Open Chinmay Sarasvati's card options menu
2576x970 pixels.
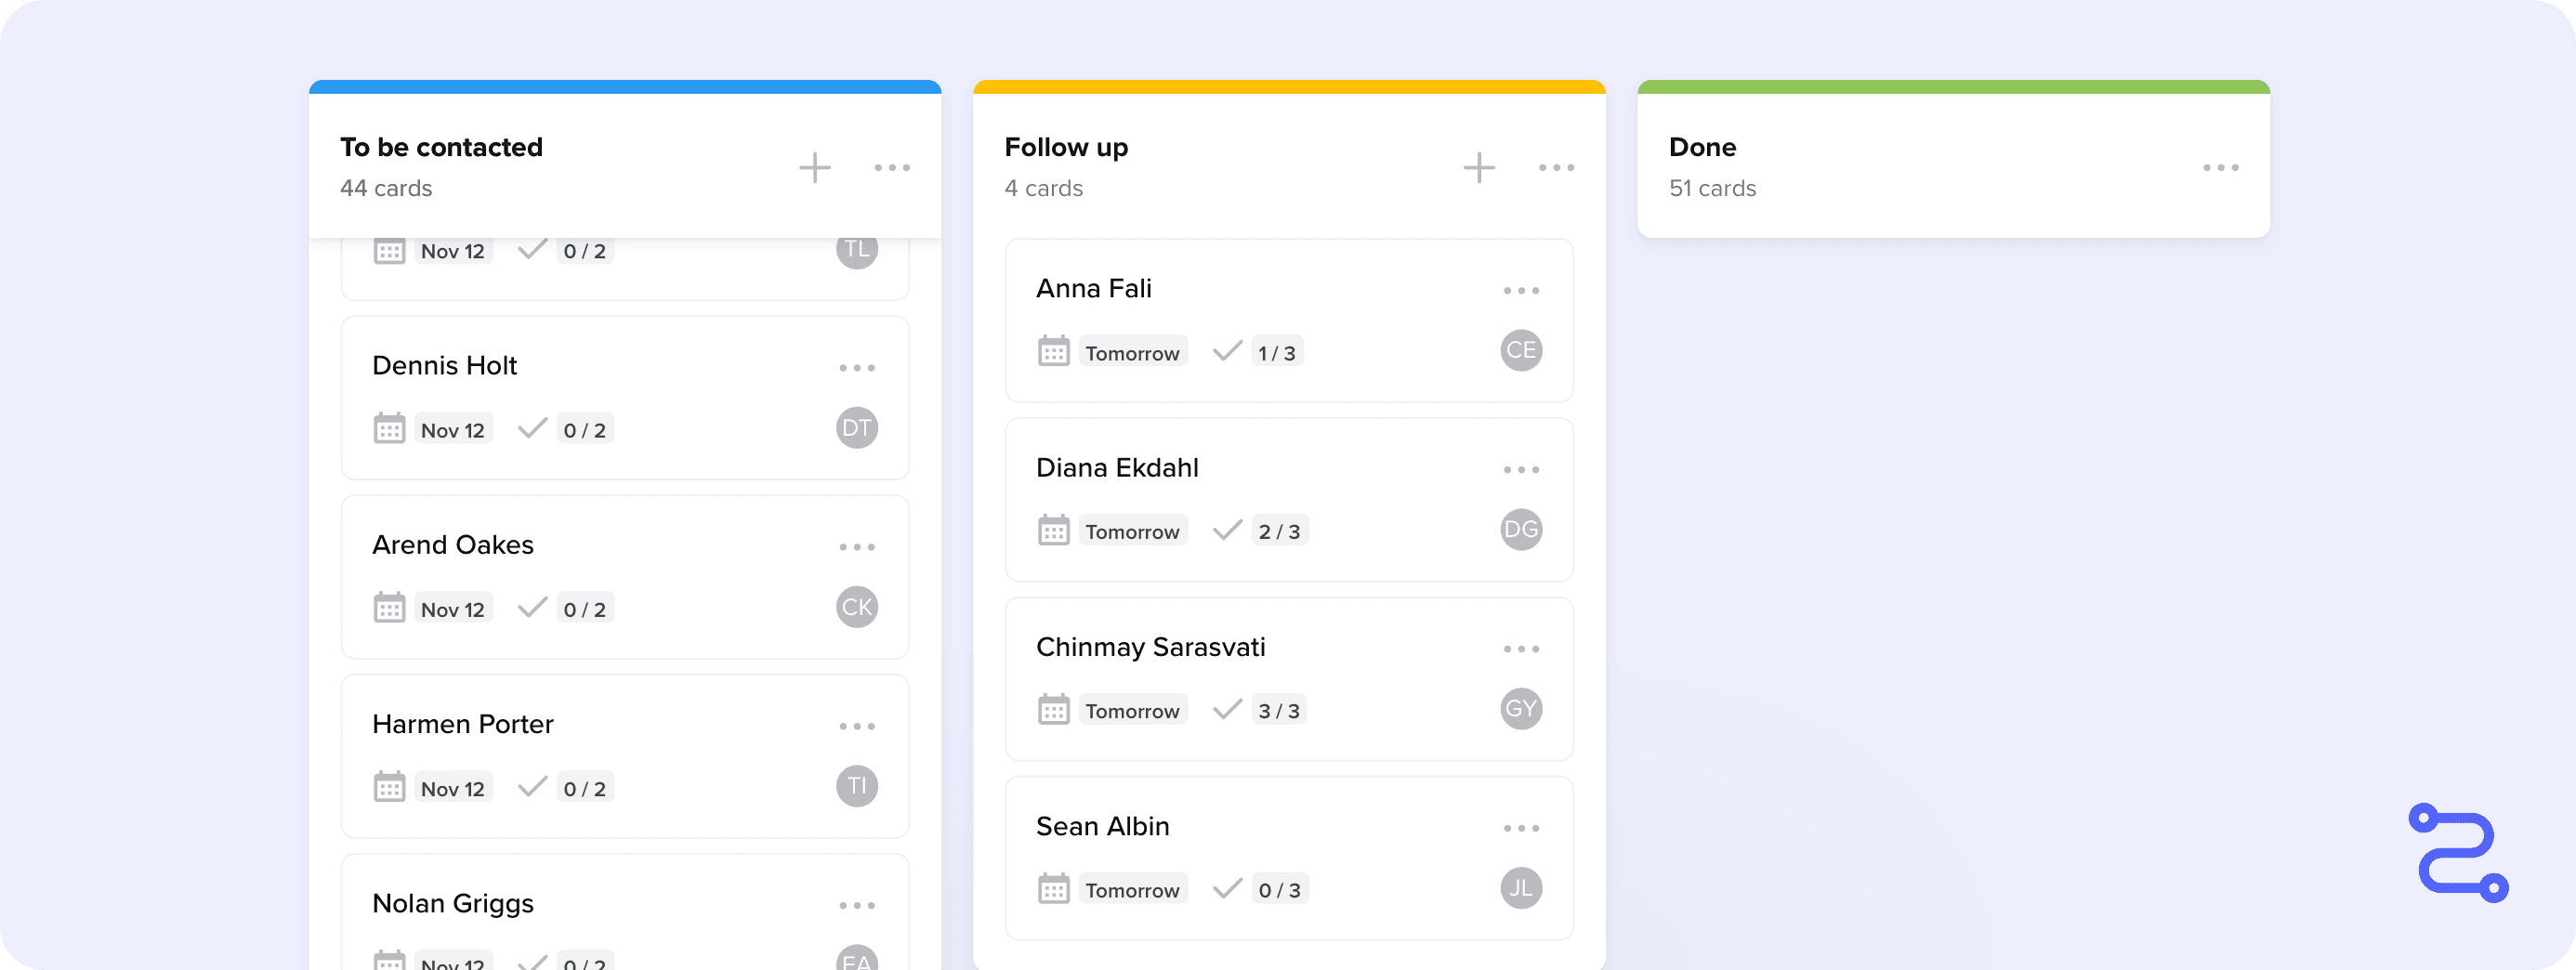click(1521, 648)
